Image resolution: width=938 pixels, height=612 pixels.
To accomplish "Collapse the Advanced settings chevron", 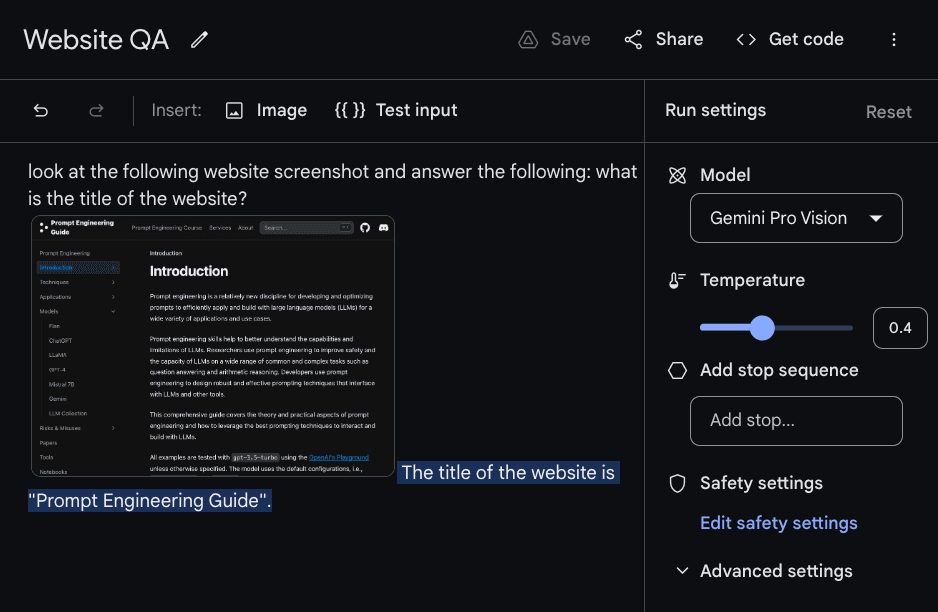I will click(x=682, y=571).
